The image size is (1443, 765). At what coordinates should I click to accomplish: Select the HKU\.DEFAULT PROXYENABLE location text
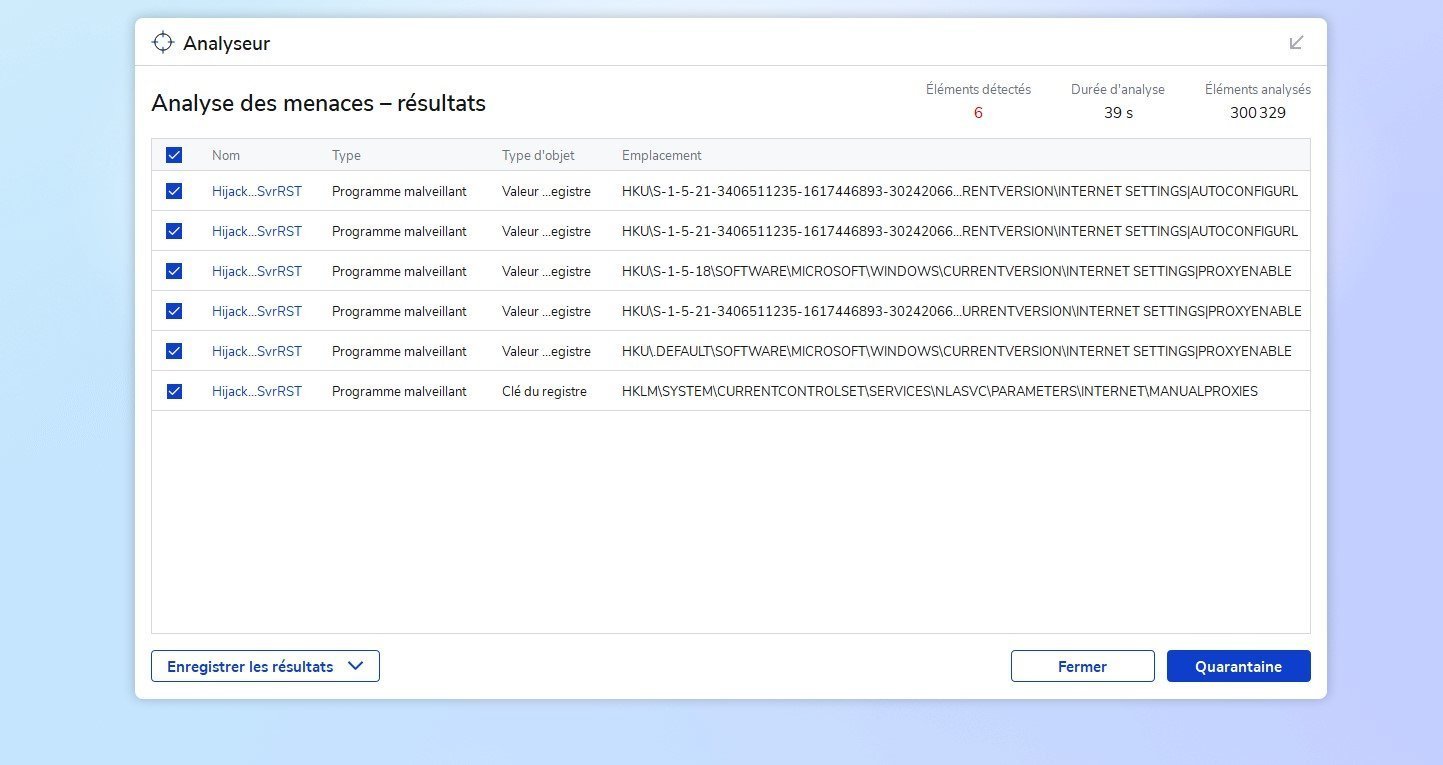(x=957, y=351)
